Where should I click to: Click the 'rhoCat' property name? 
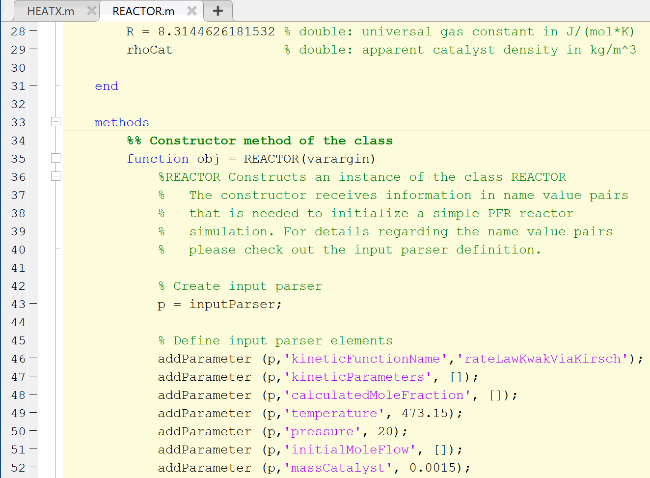149,50
